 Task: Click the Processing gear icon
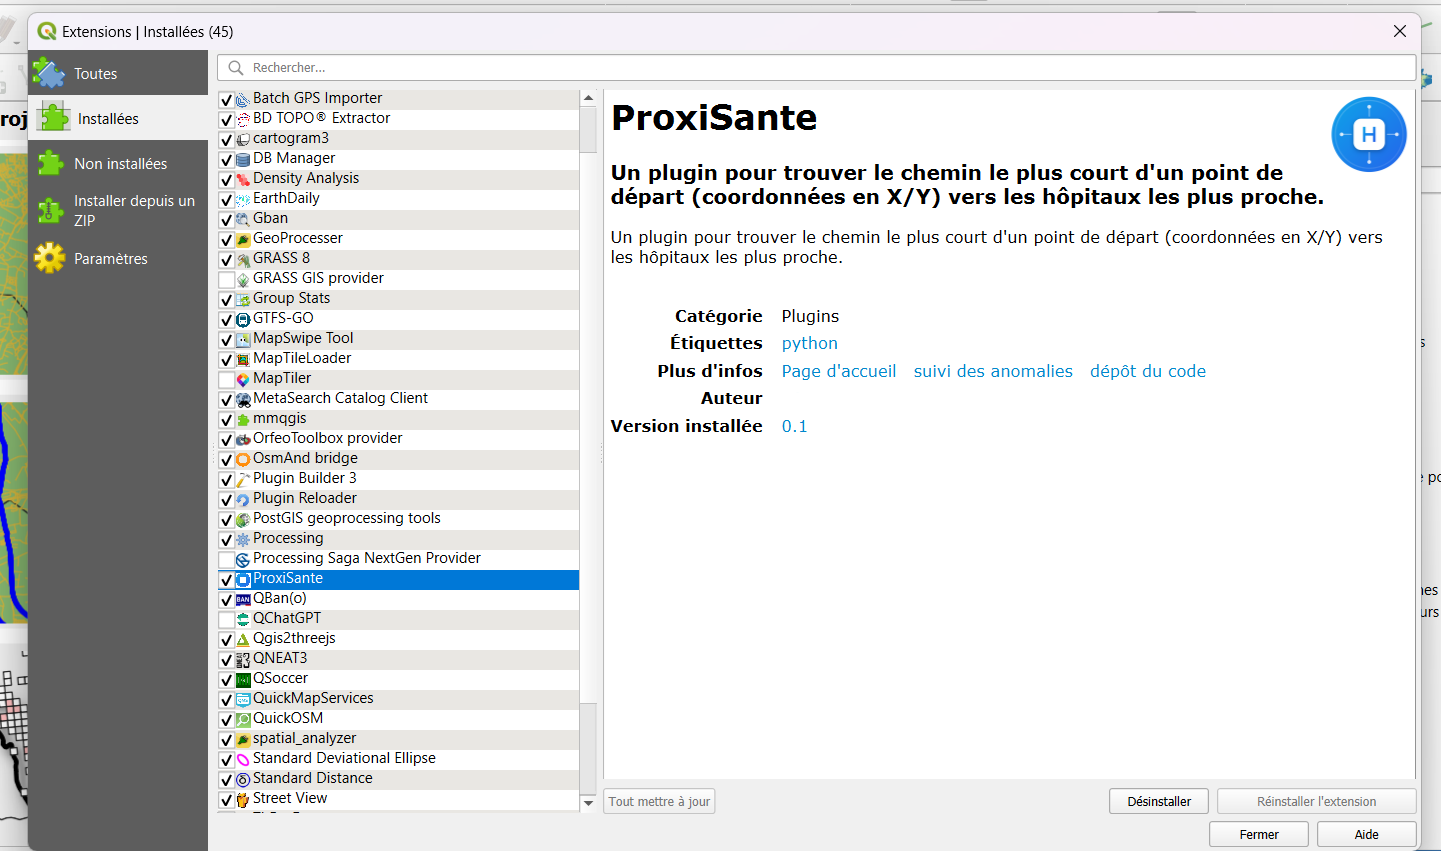(242, 539)
